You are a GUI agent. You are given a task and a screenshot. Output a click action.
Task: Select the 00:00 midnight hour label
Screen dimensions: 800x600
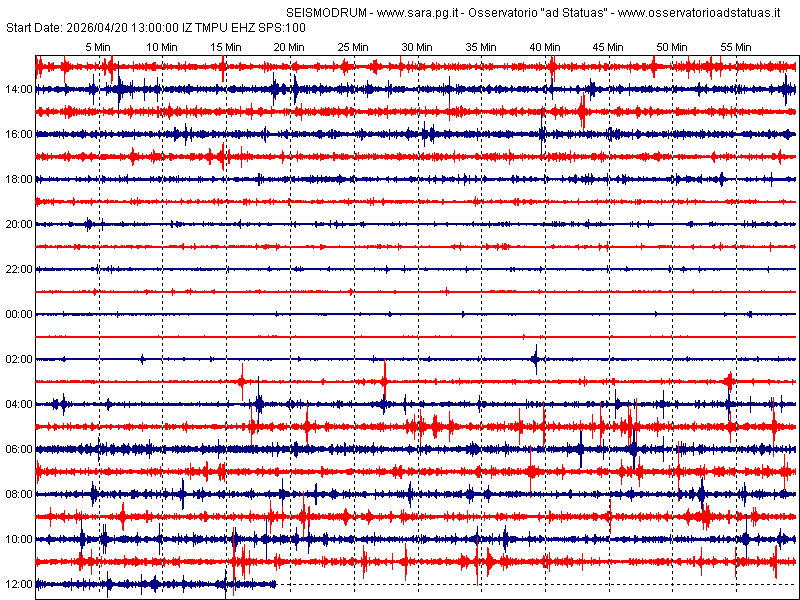pos(18,314)
